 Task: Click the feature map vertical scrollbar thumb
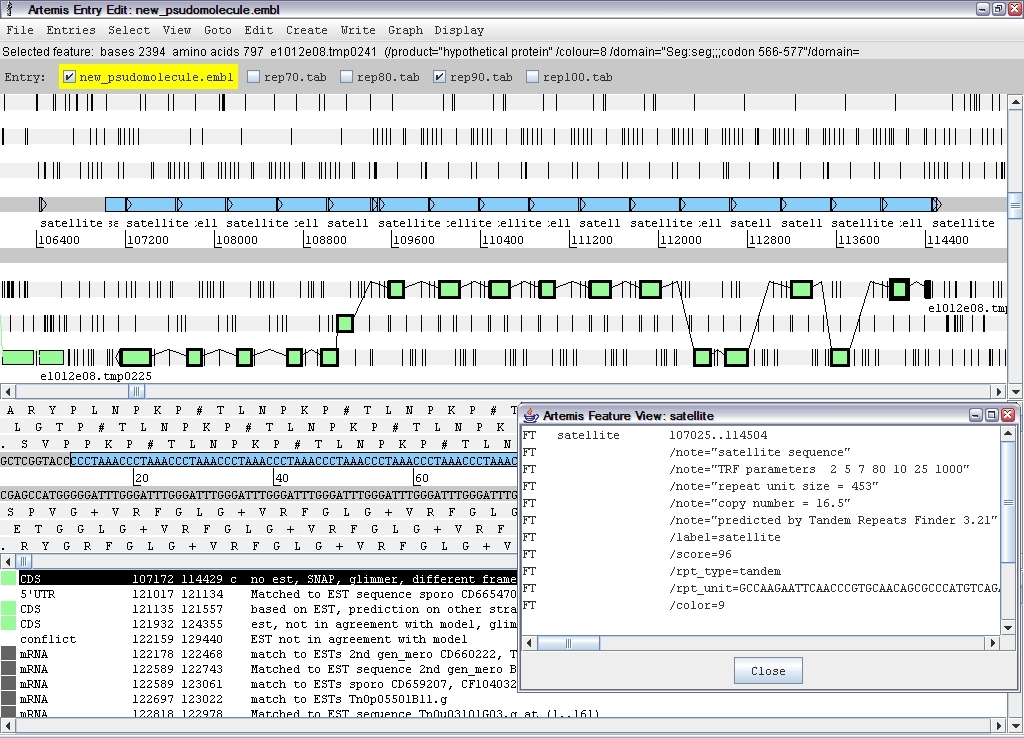point(1015,204)
